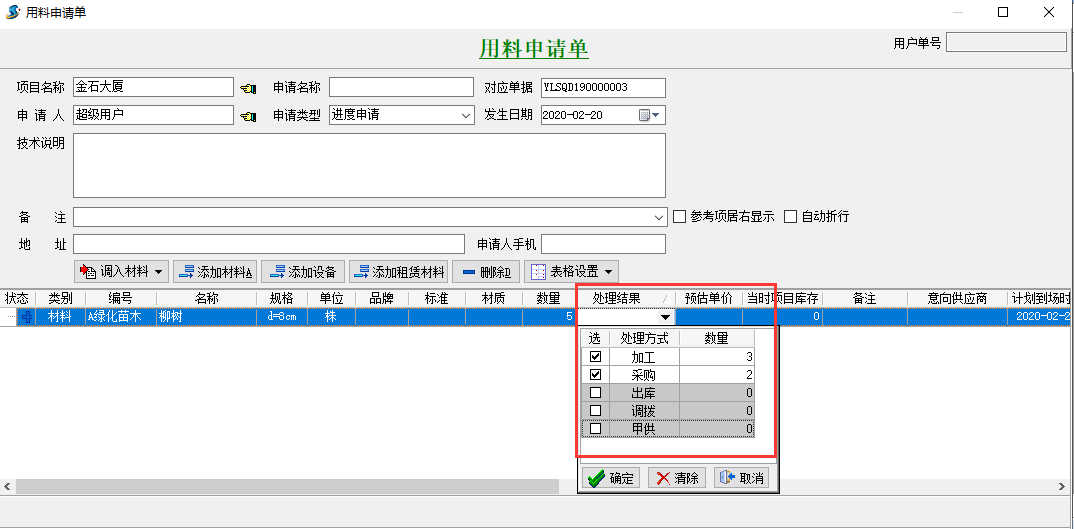
Task: Click the 申请人 input field
Action: [x=153, y=115]
